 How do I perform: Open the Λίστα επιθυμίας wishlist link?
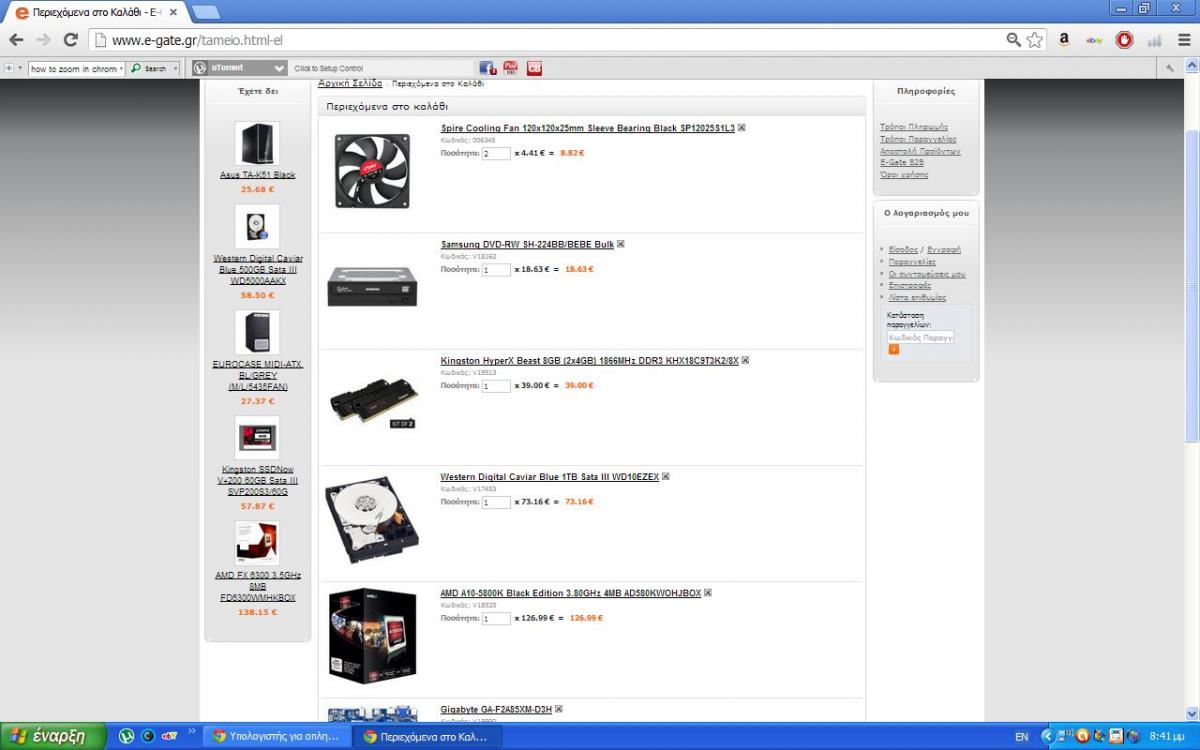coord(917,297)
